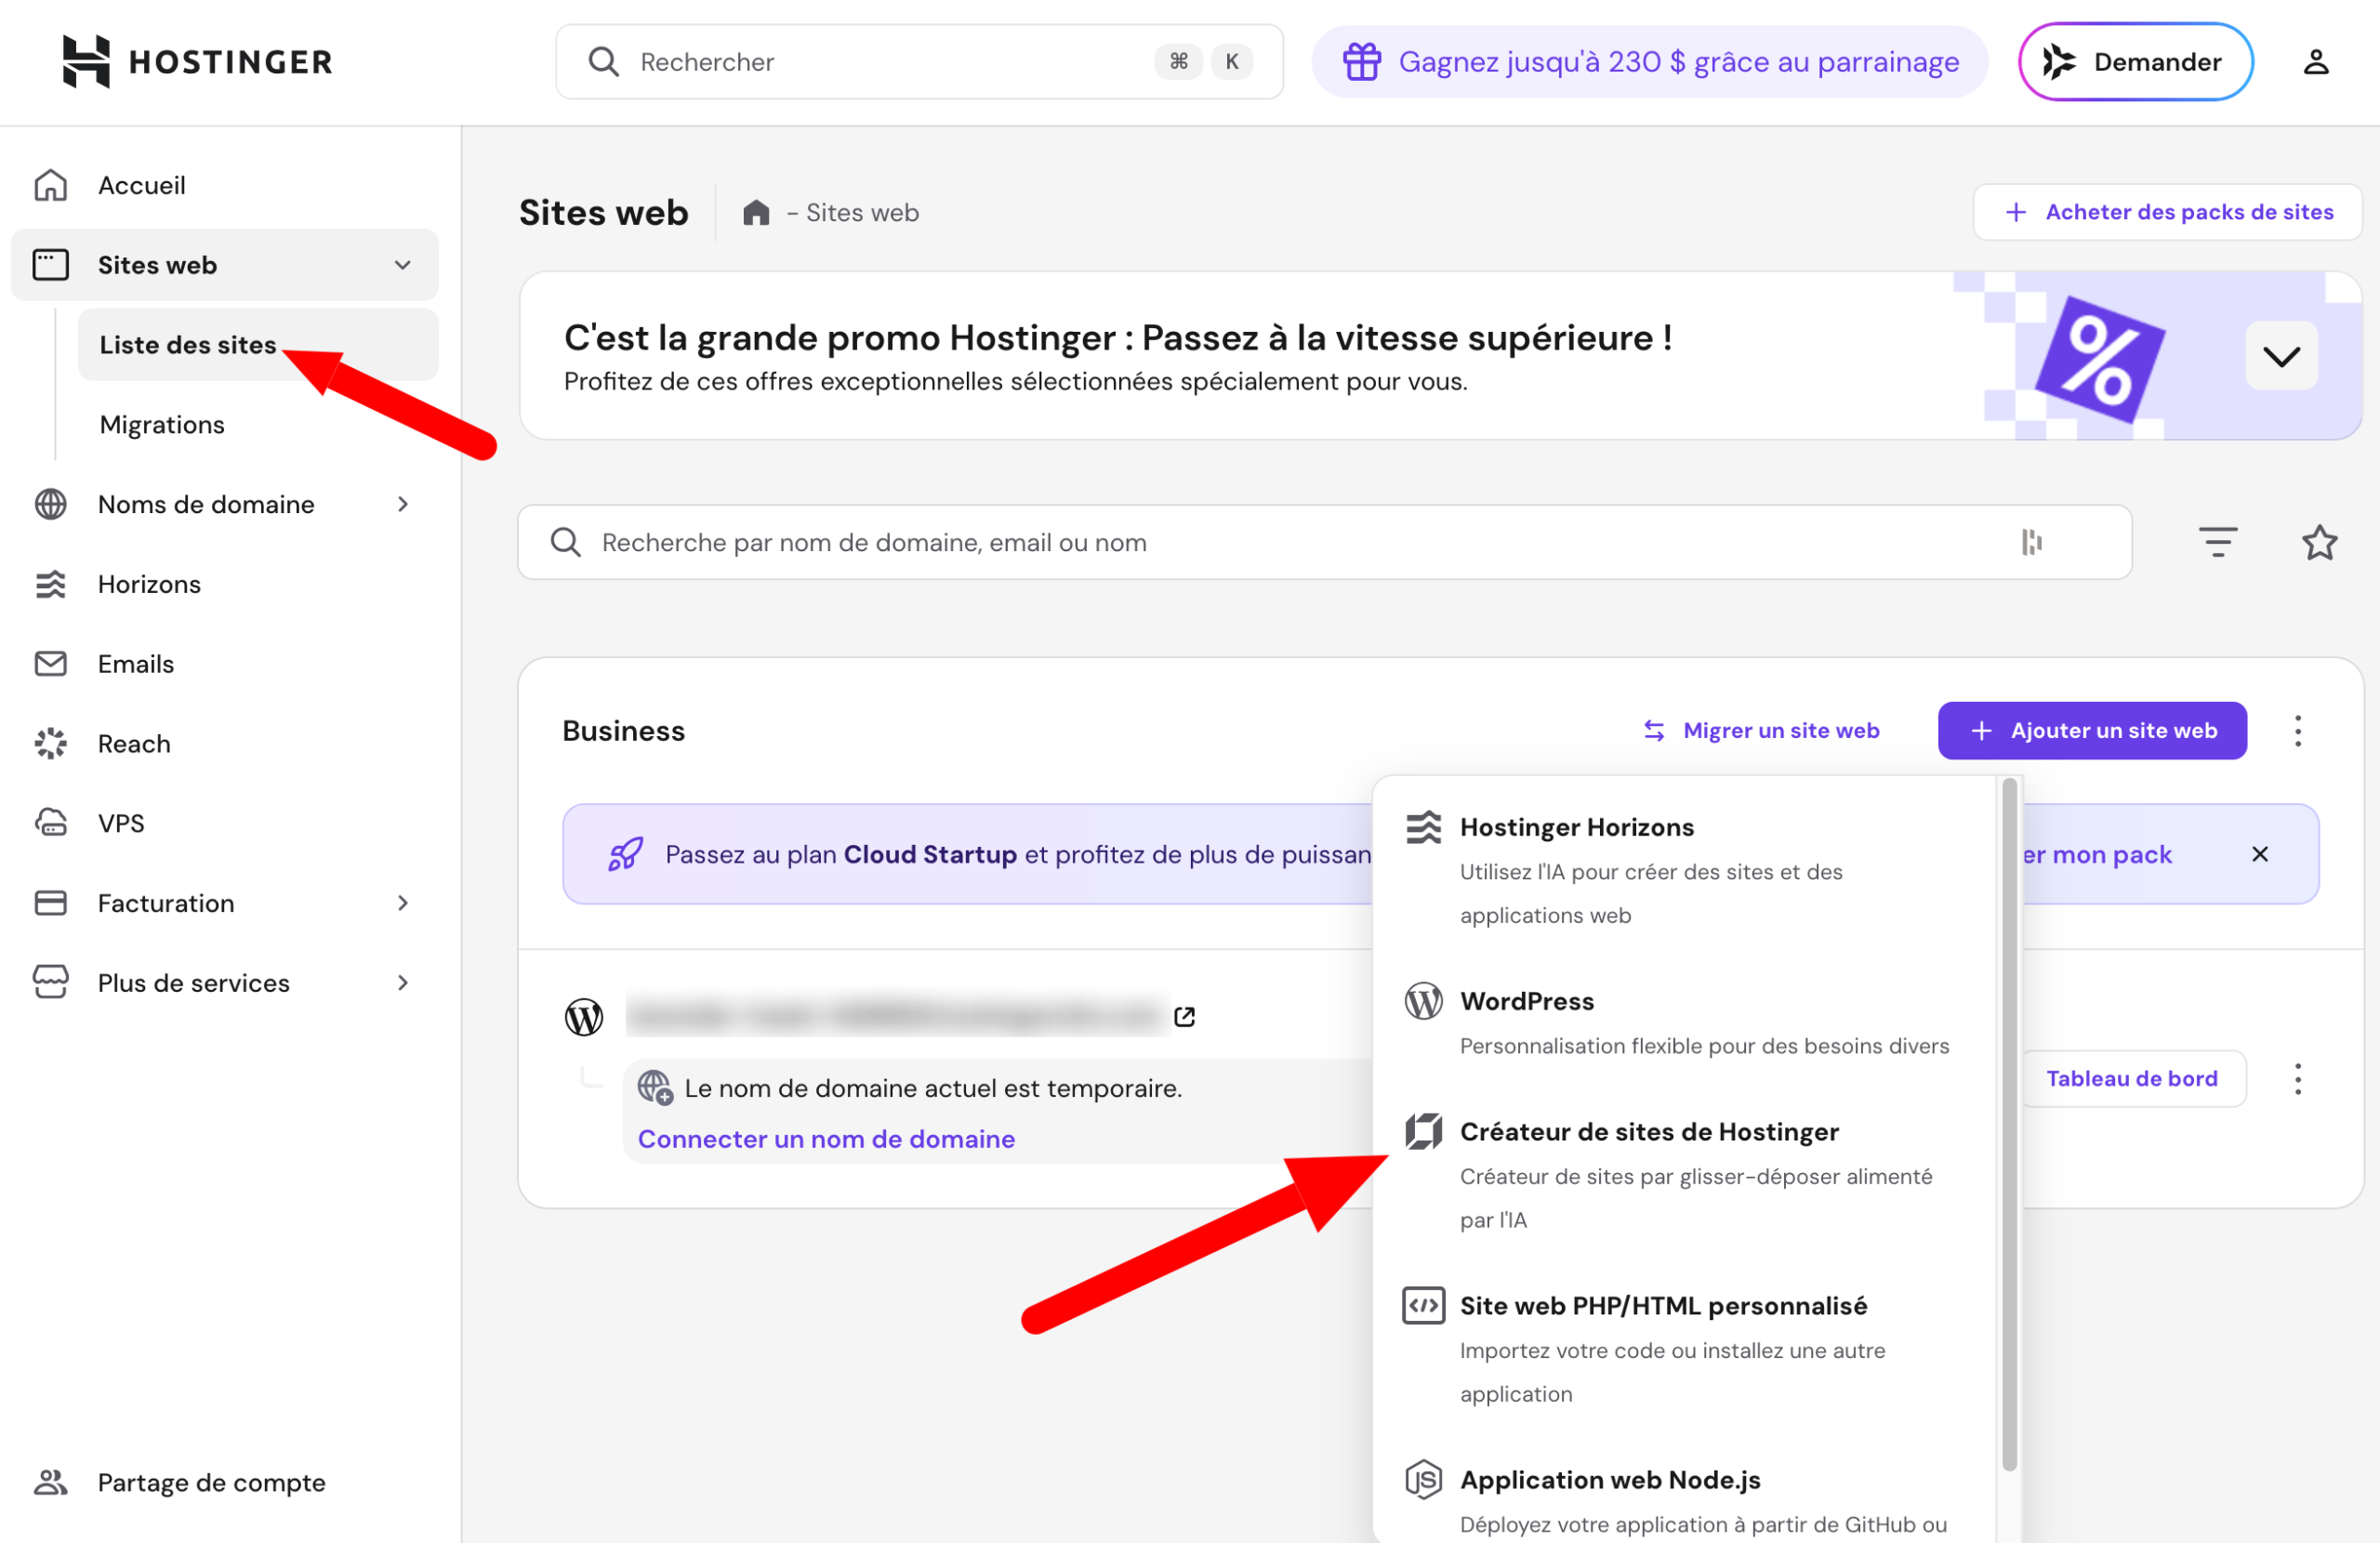The width and height of the screenshot is (2380, 1543).
Task: Click the gift icon in referral banner
Action: click(1361, 62)
